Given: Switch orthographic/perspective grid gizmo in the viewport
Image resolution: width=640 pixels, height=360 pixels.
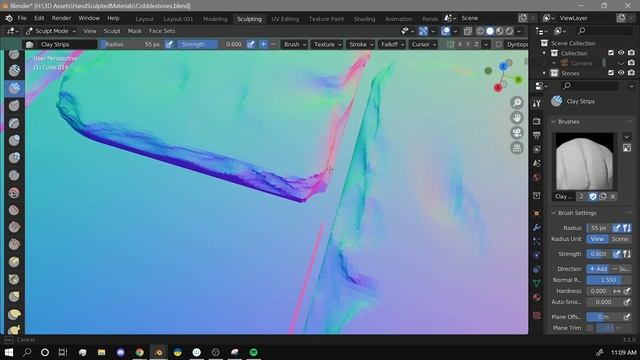Looking at the screenshot, I should point(517,148).
